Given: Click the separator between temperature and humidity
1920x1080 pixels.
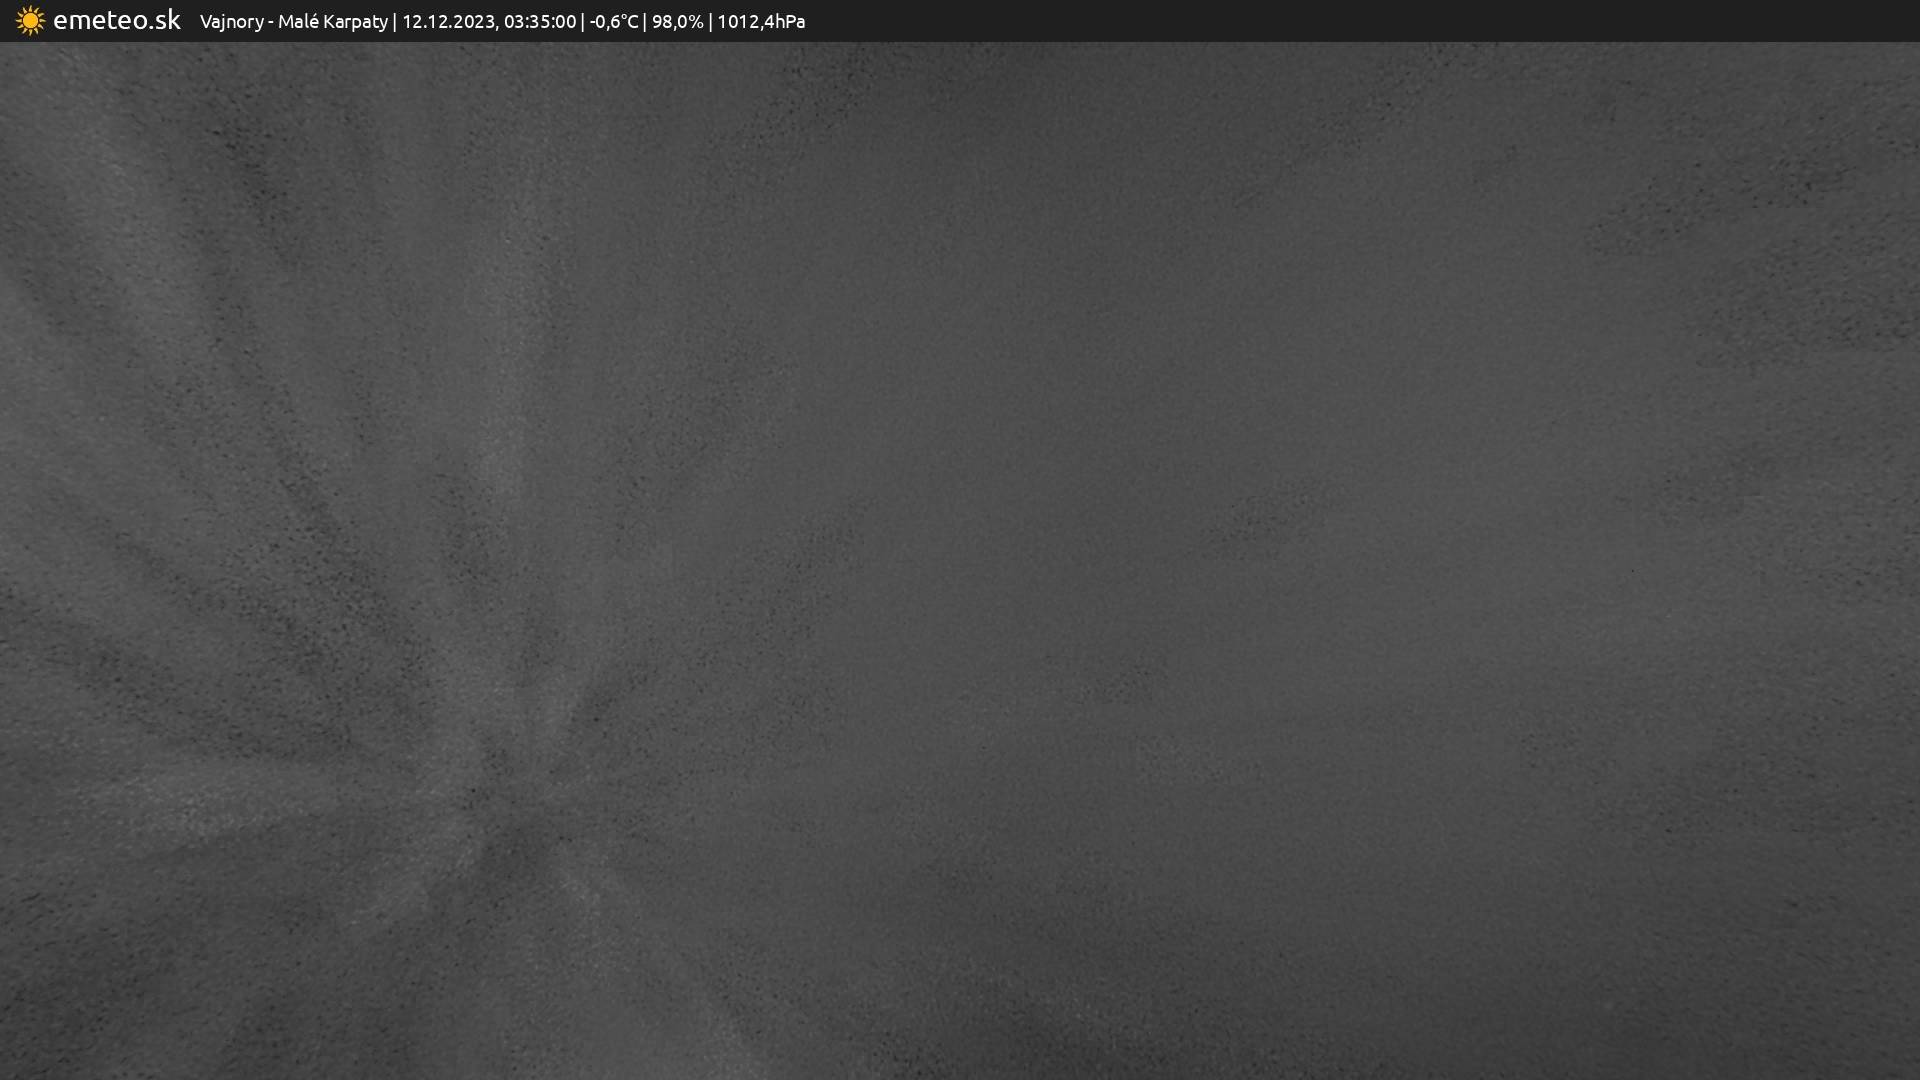Looking at the screenshot, I should [645, 21].
